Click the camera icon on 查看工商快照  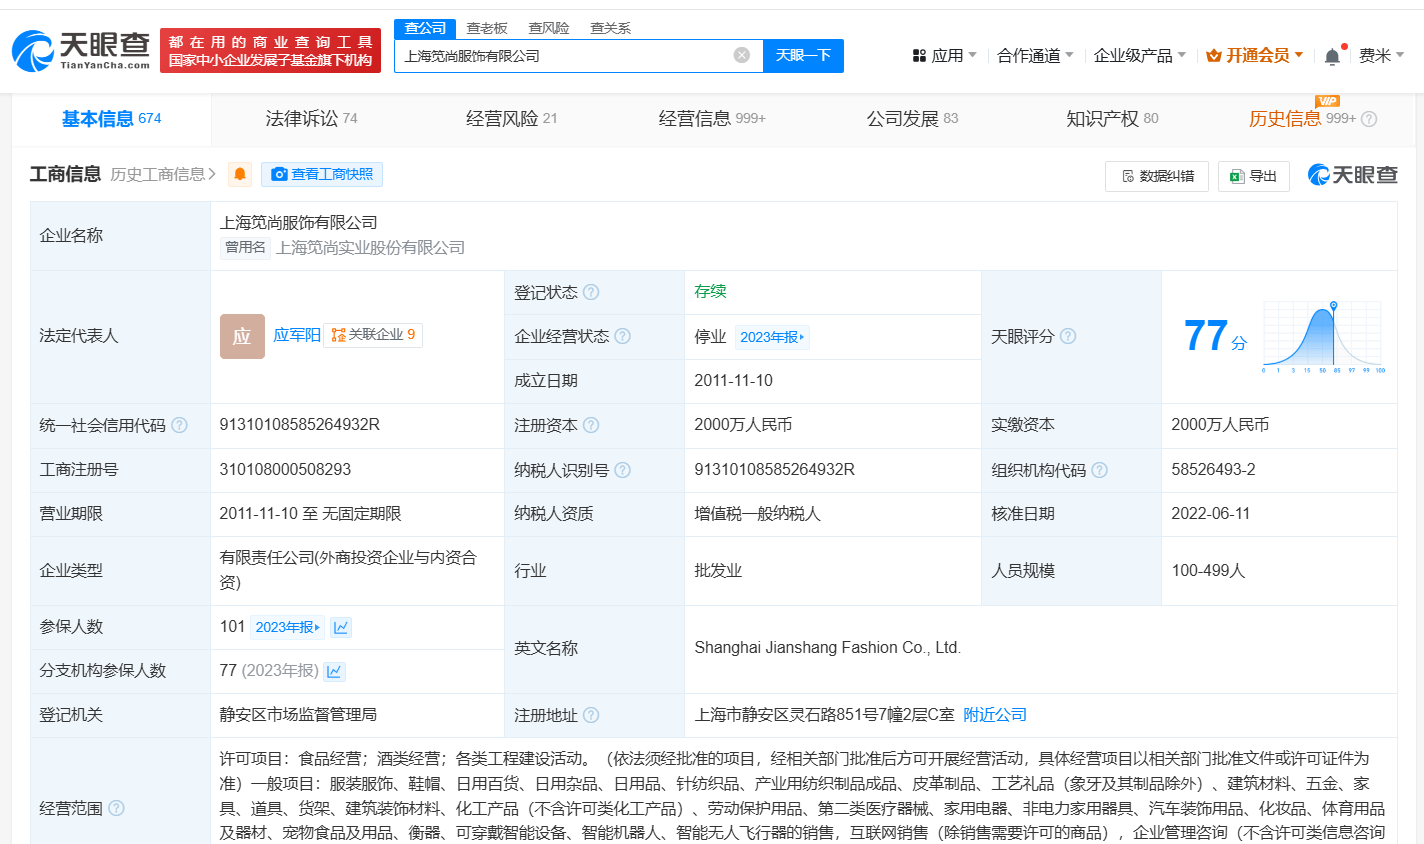click(x=279, y=174)
